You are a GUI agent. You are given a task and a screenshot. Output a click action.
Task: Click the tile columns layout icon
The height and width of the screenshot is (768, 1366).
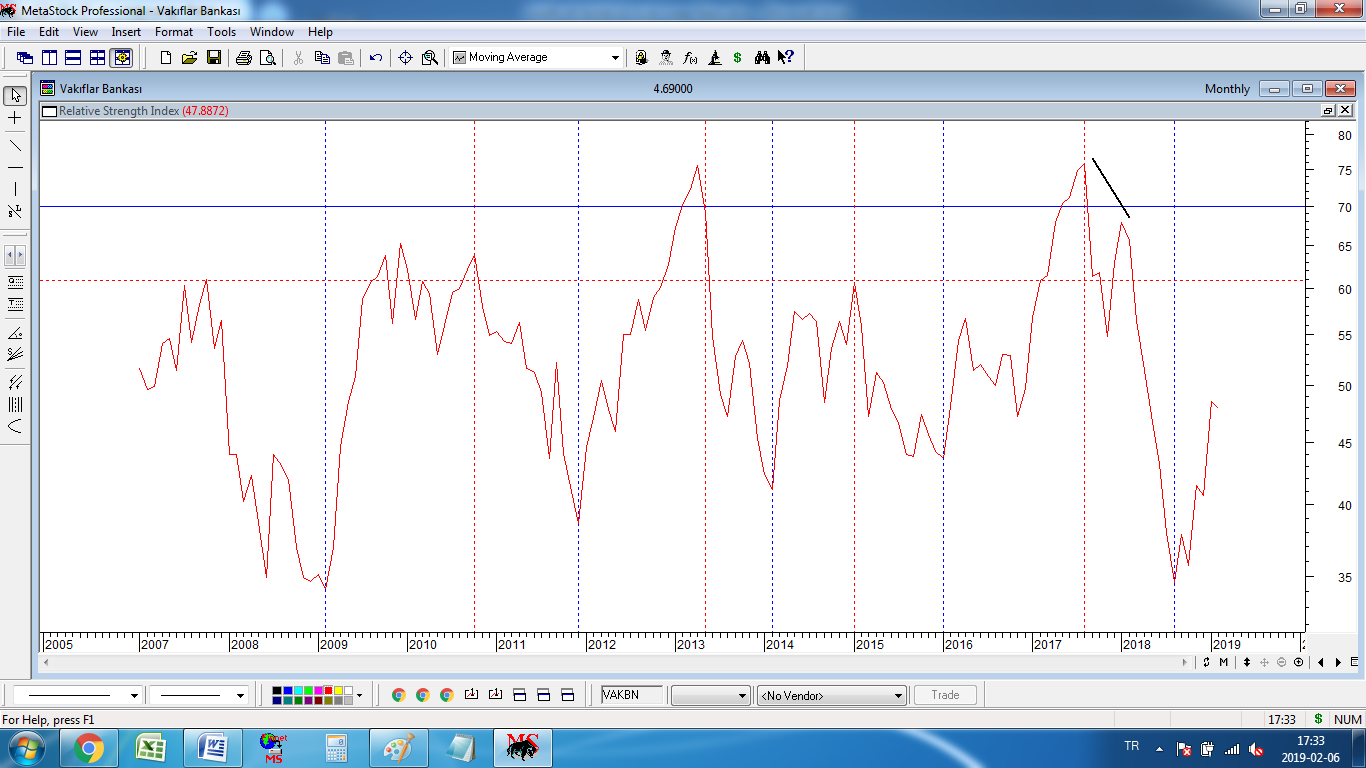[49, 58]
